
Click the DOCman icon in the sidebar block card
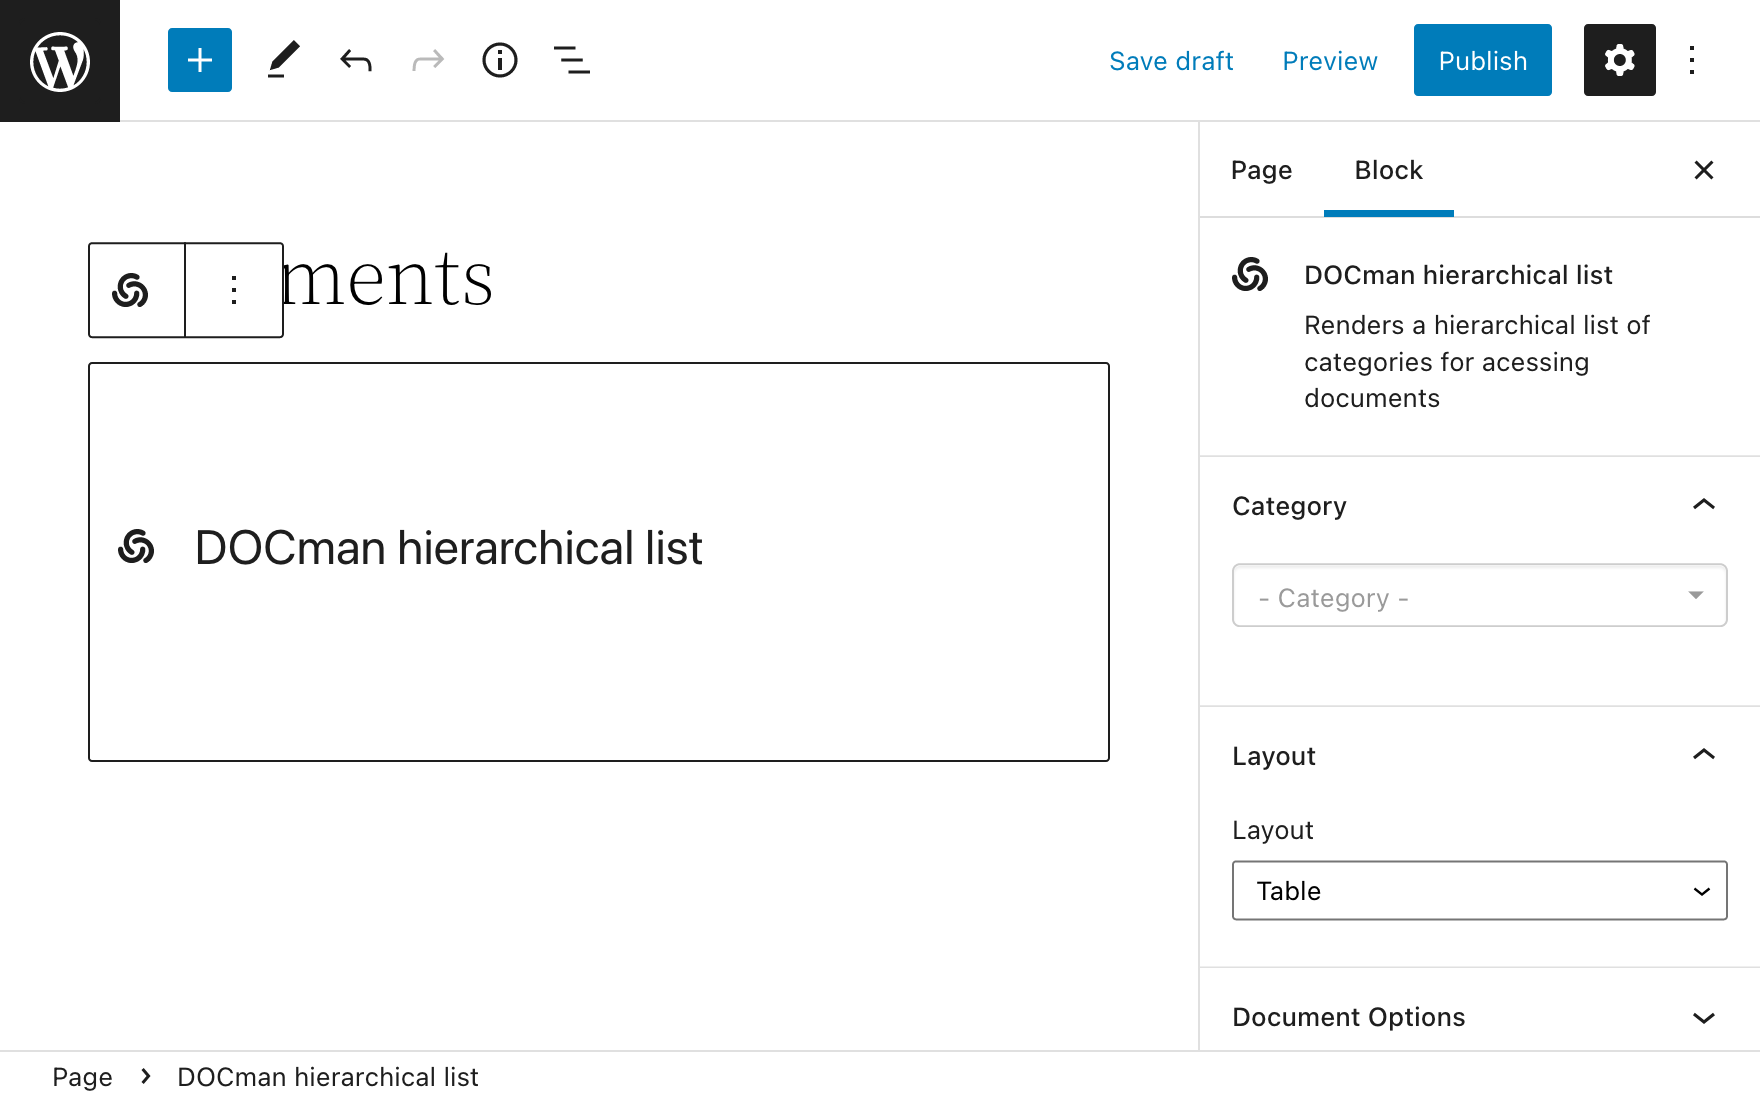point(1250,274)
